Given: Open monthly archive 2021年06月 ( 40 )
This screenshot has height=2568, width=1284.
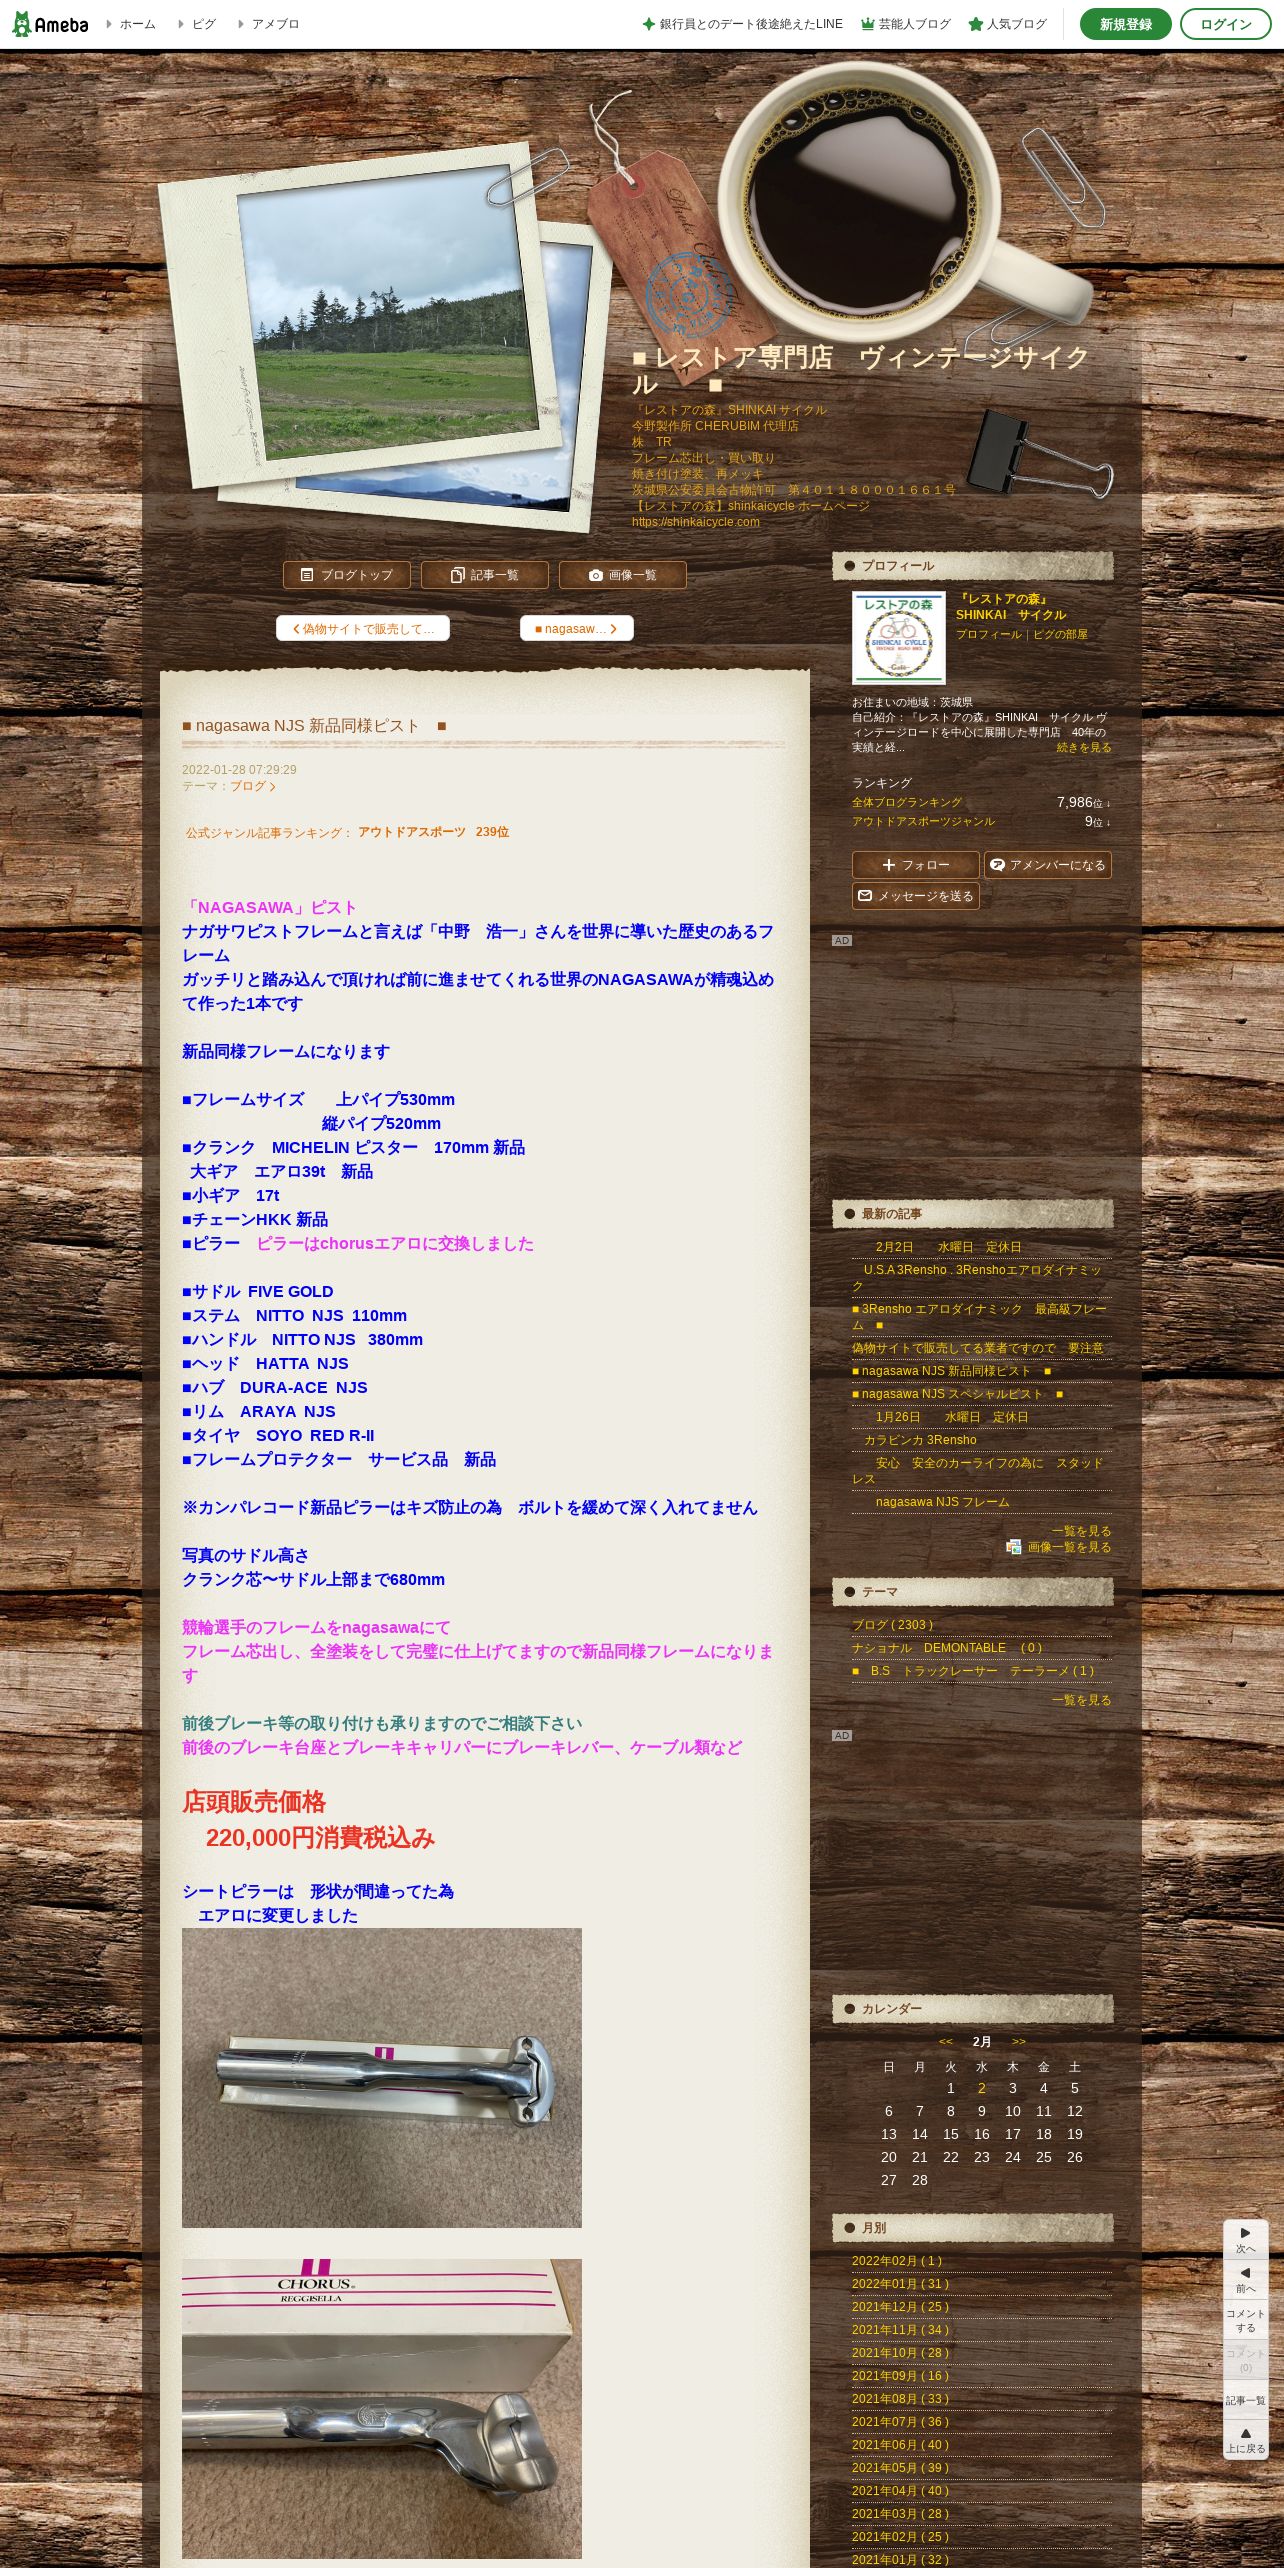Looking at the screenshot, I should pyautogui.click(x=900, y=2445).
